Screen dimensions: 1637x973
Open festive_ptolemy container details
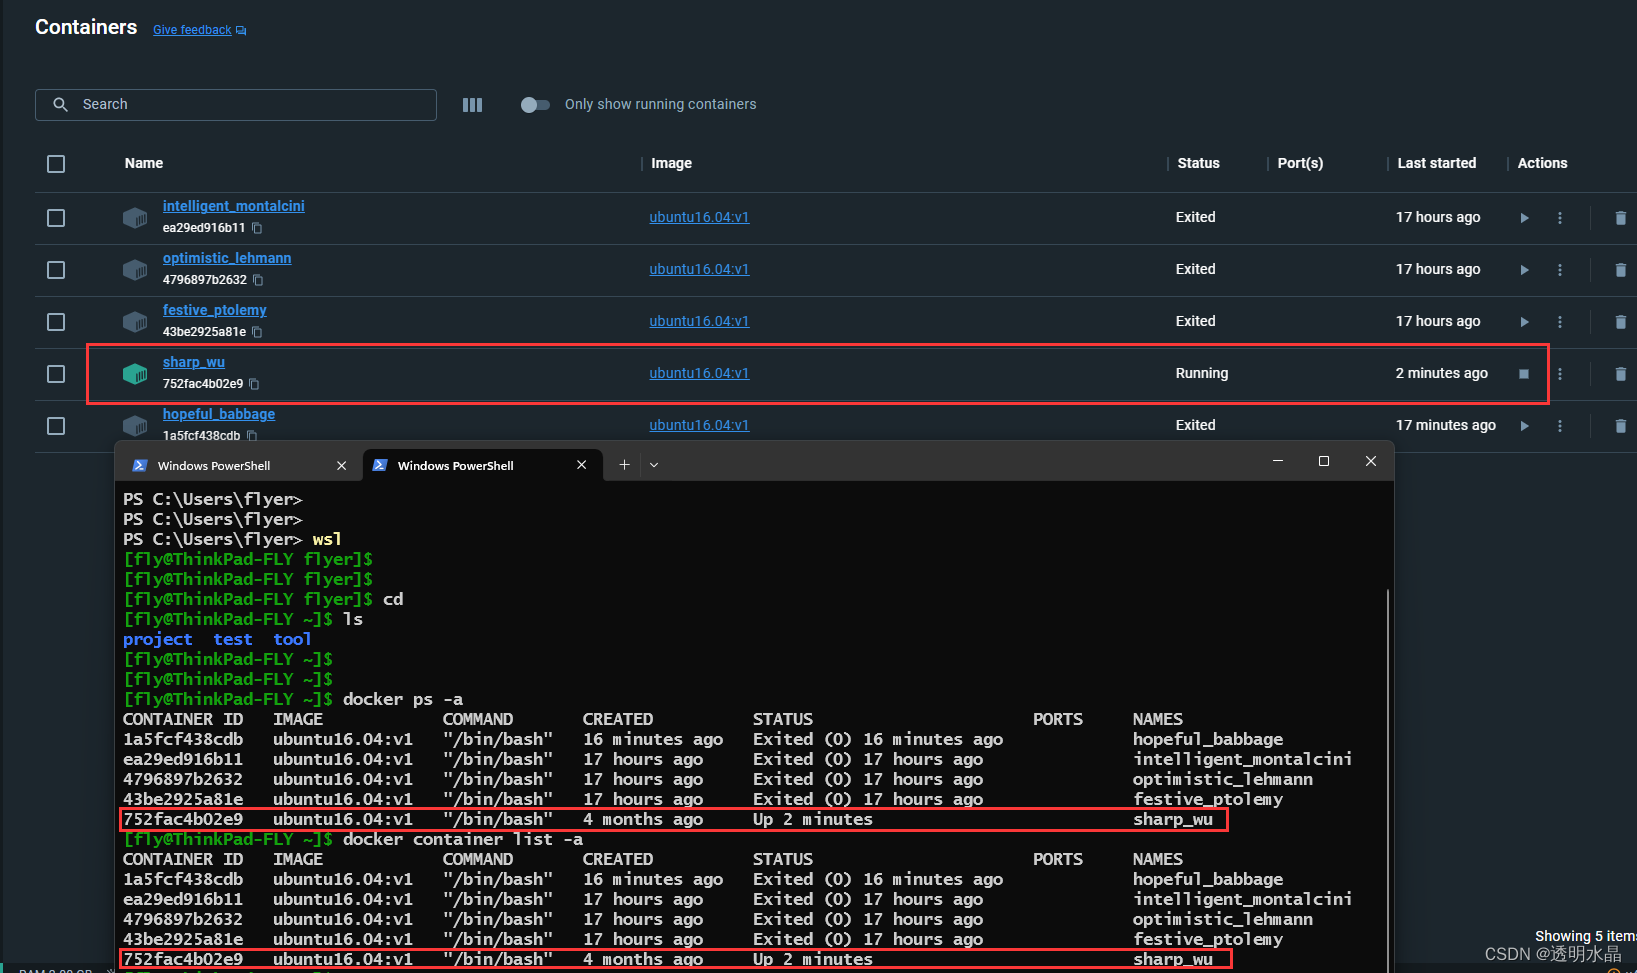(215, 310)
